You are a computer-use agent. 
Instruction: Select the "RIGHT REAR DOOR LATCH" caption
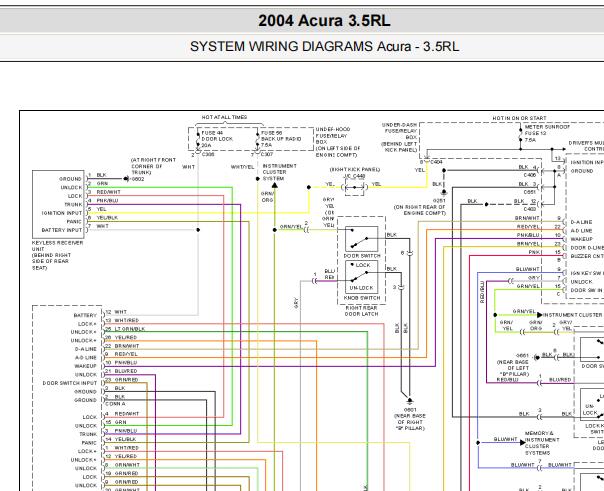tap(361, 311)
